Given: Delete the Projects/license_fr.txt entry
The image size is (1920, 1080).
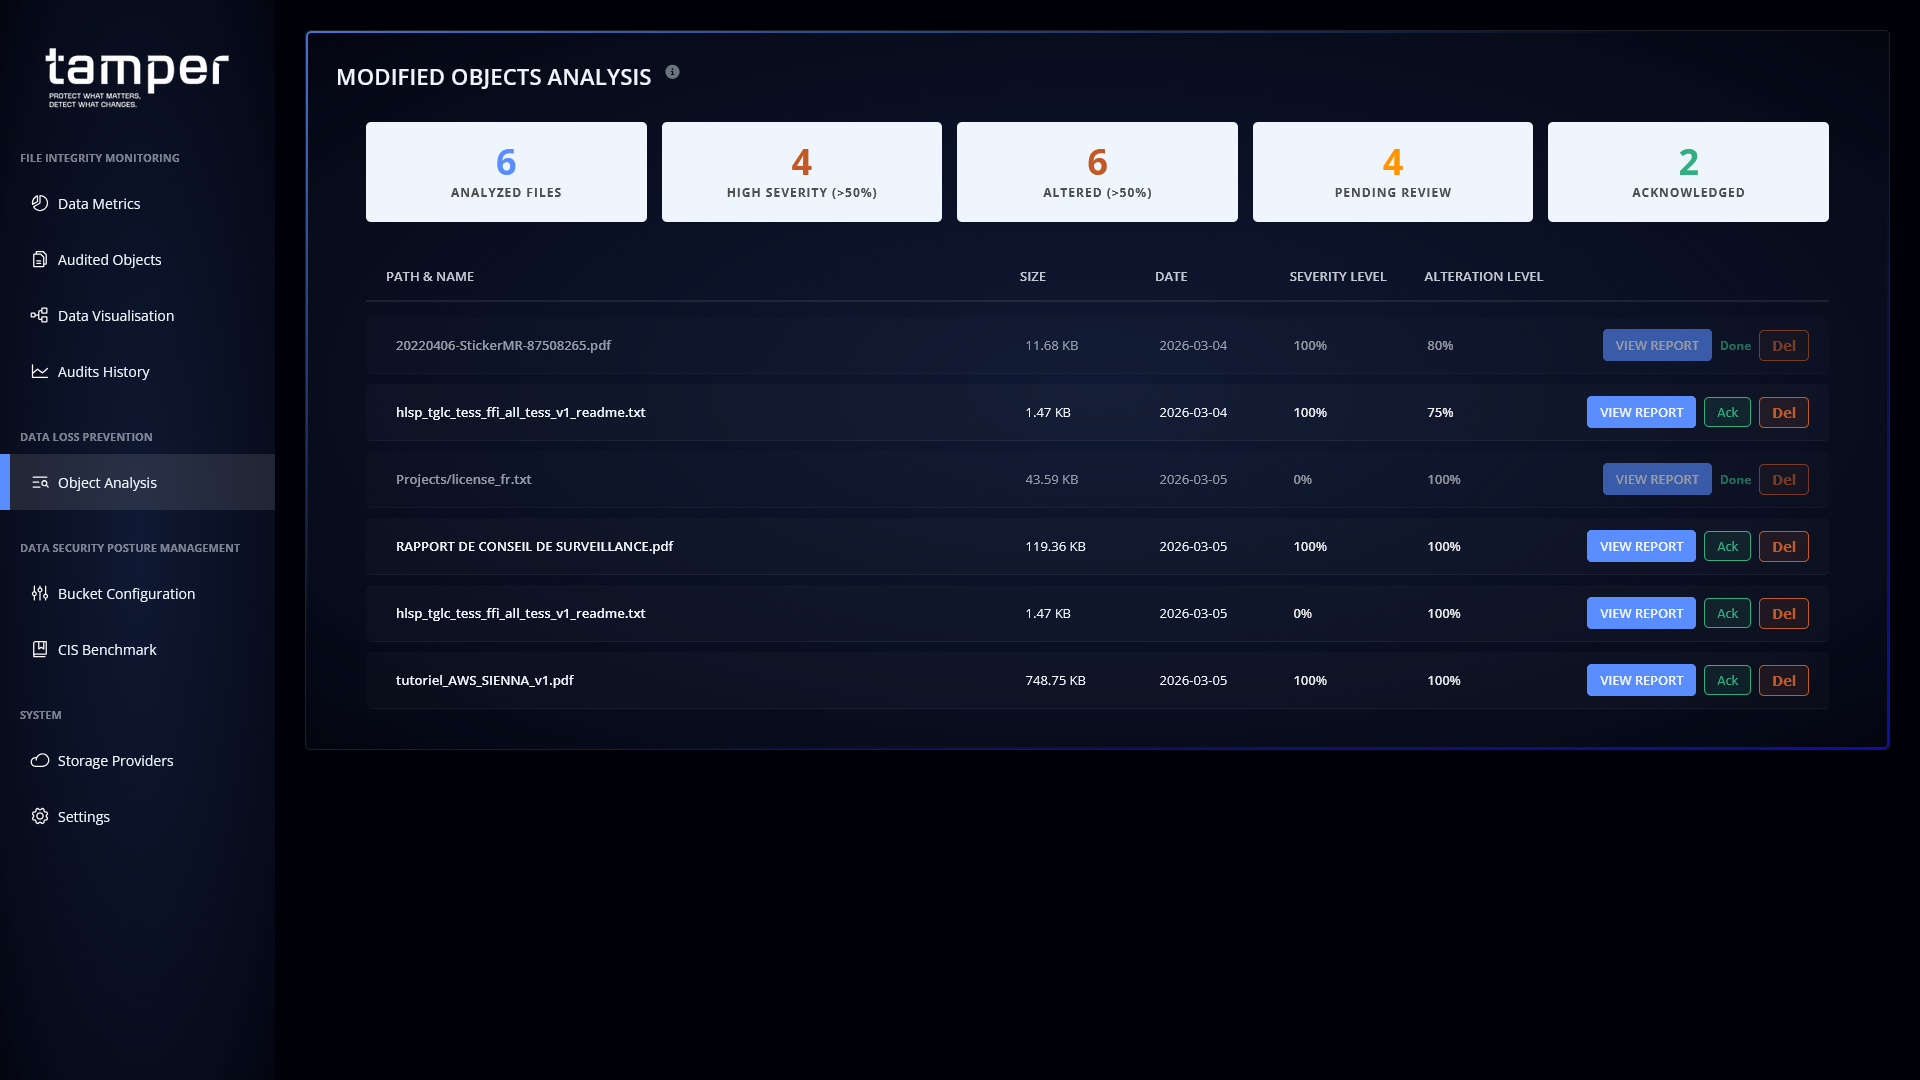Looking at the screenshot, I should [x=1783, y=479].
